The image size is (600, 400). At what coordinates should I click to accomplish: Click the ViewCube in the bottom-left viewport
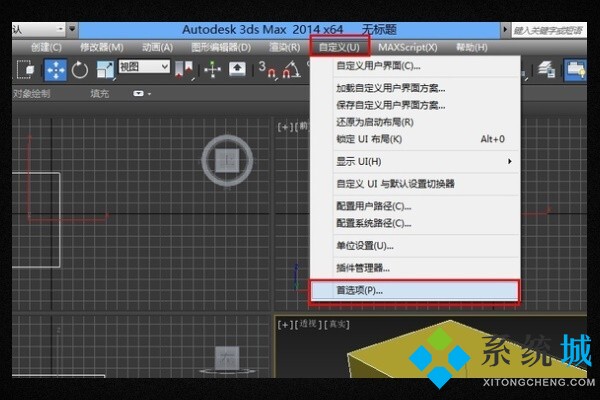click(x=227, y=360)
